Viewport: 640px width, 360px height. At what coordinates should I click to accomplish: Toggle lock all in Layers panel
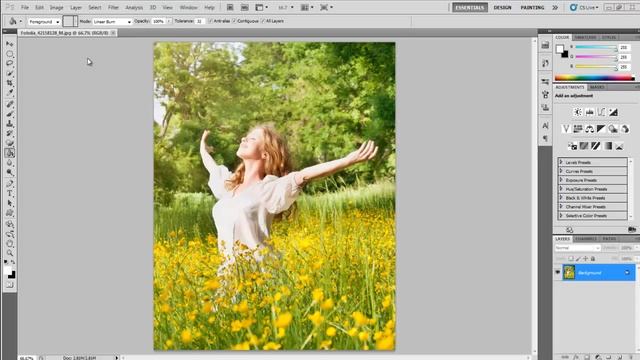pyautogui.click(x=593, y=259)
